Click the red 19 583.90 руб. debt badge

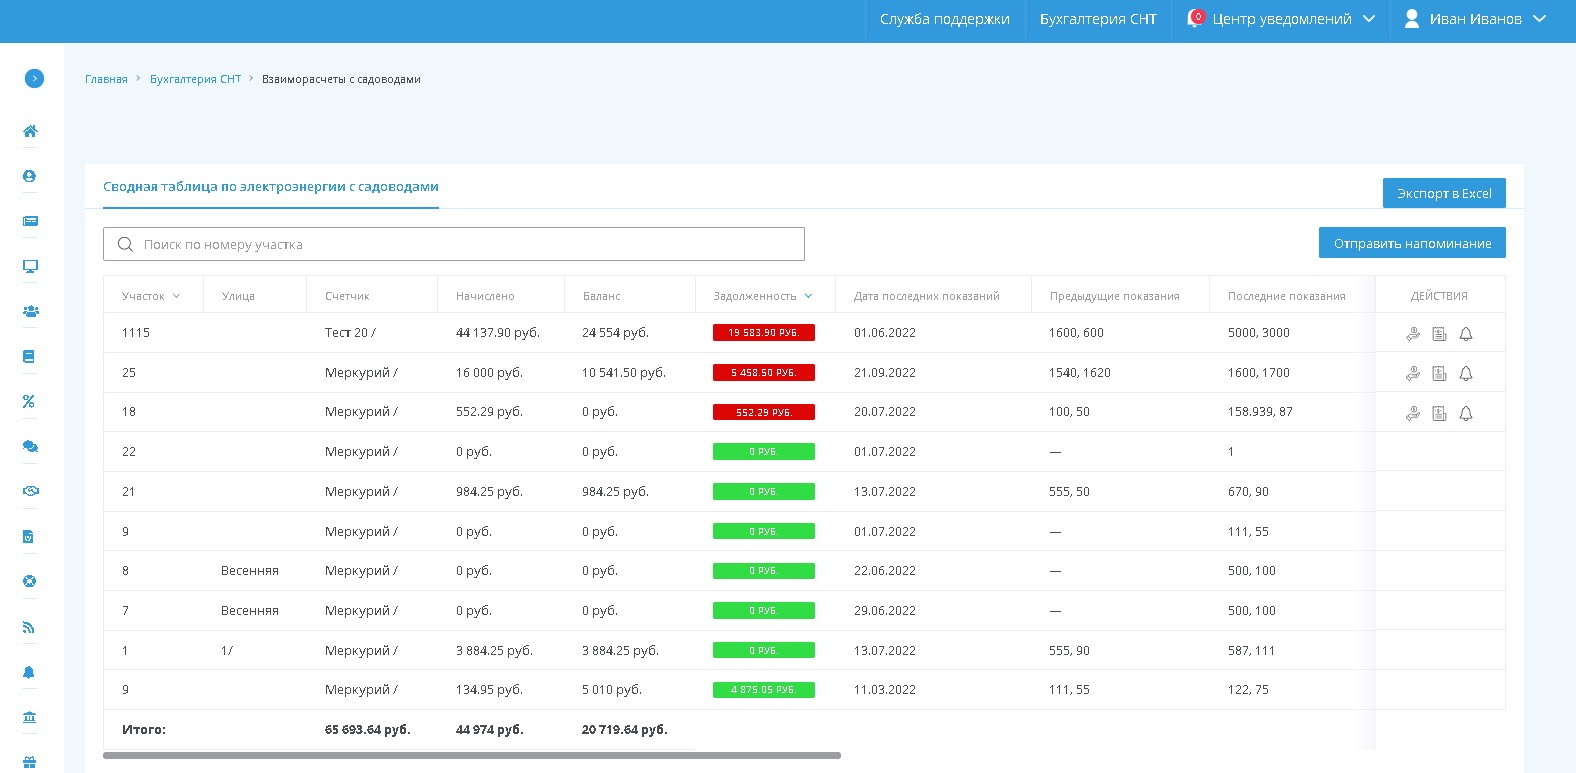pyautogui.click(x=764, y=332)
